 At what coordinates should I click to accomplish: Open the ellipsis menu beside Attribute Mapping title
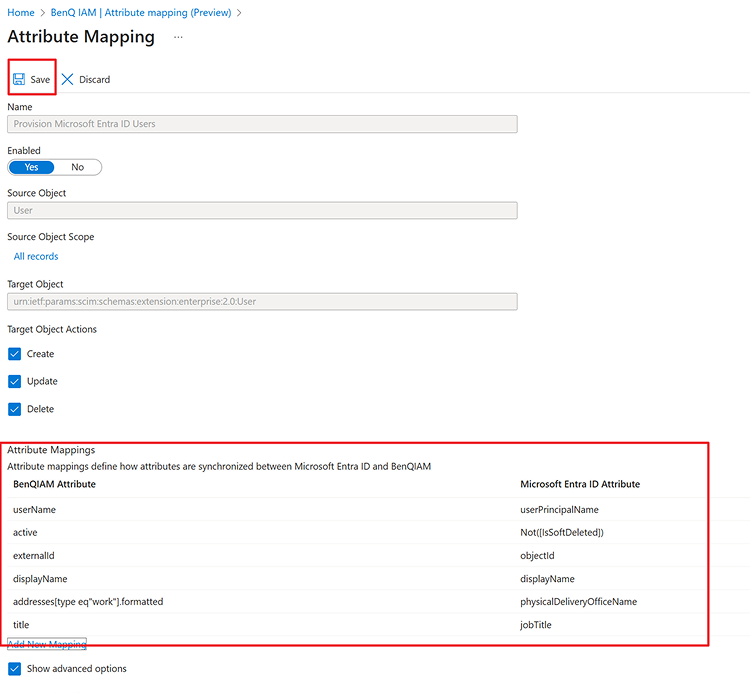tap(178, 37)
